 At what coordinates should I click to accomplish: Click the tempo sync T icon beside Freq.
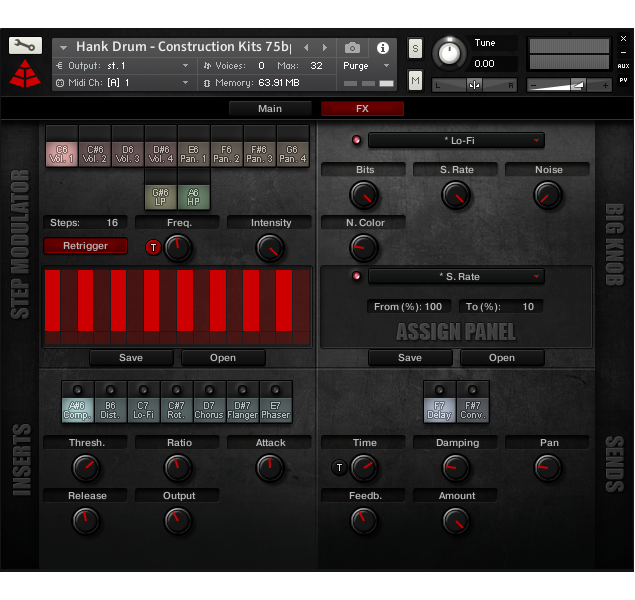pyautogui.click(x=153, y=247)
